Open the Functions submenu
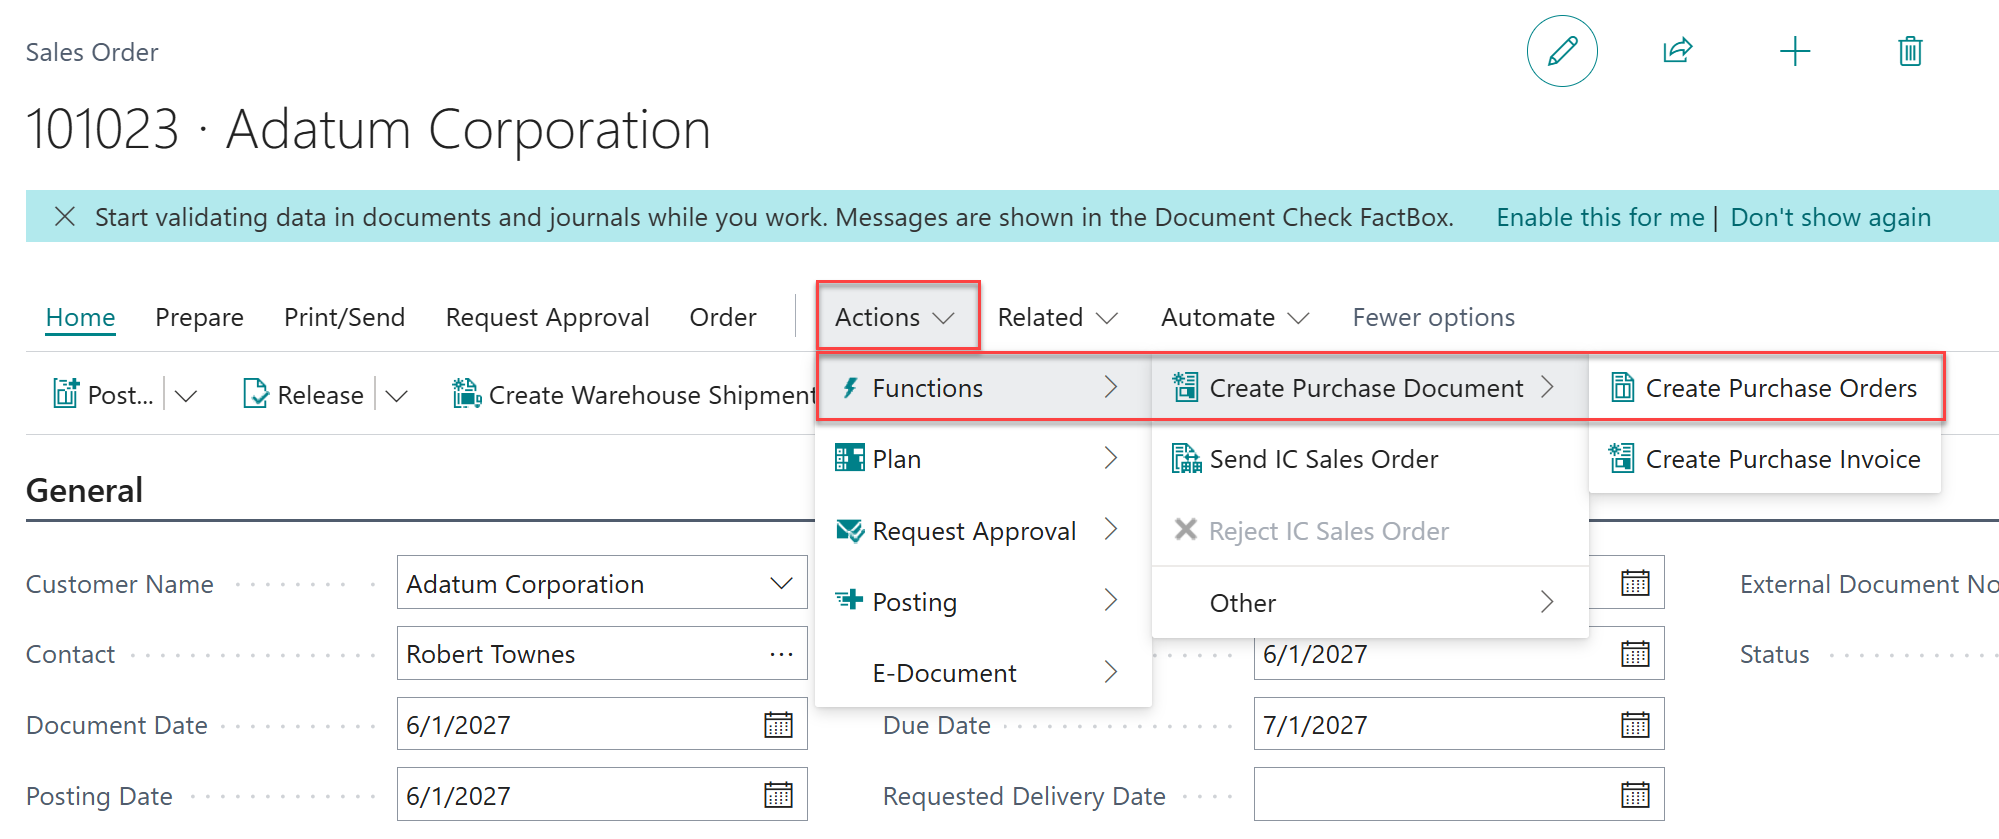1999x839 pixels. coord(983,388)
